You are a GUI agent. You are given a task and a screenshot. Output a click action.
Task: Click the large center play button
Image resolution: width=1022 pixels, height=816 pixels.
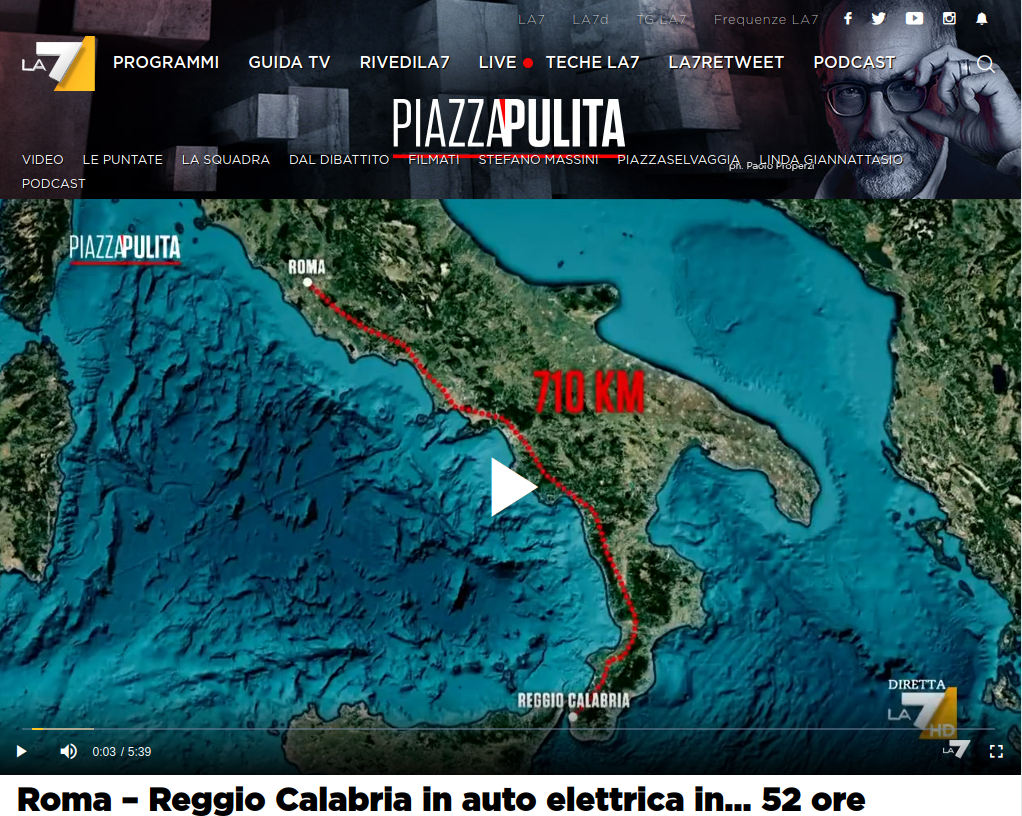point(513,487)
